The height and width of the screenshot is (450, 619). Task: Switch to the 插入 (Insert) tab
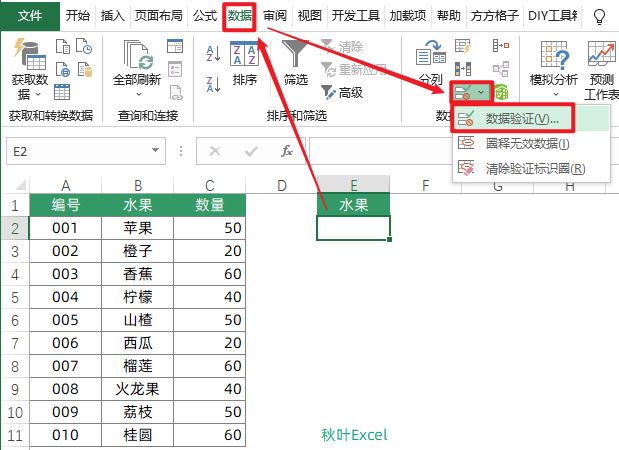113,16
